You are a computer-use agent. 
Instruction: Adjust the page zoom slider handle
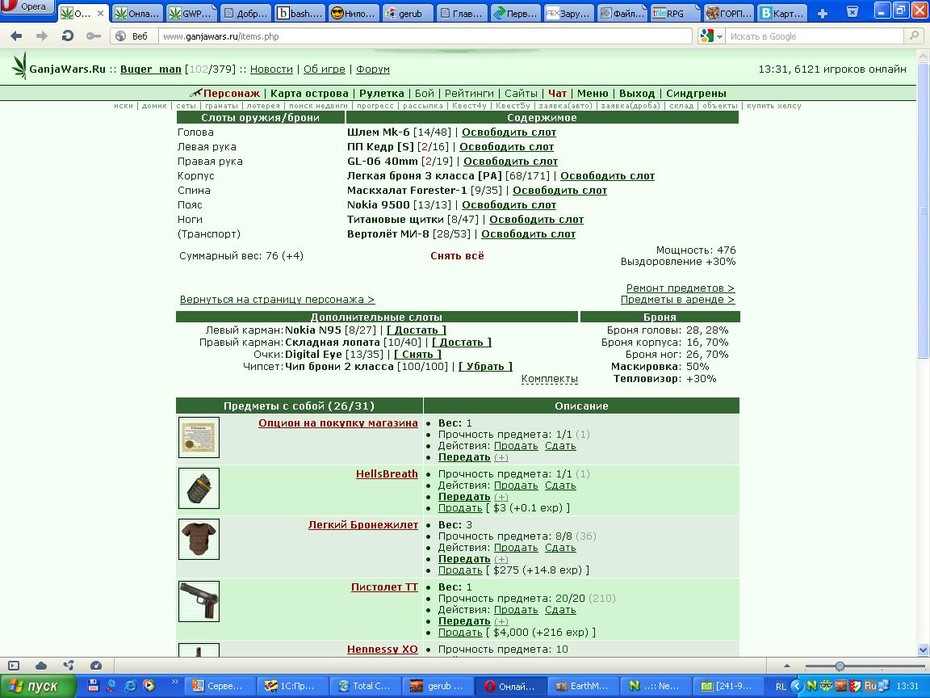pos(839,666)
